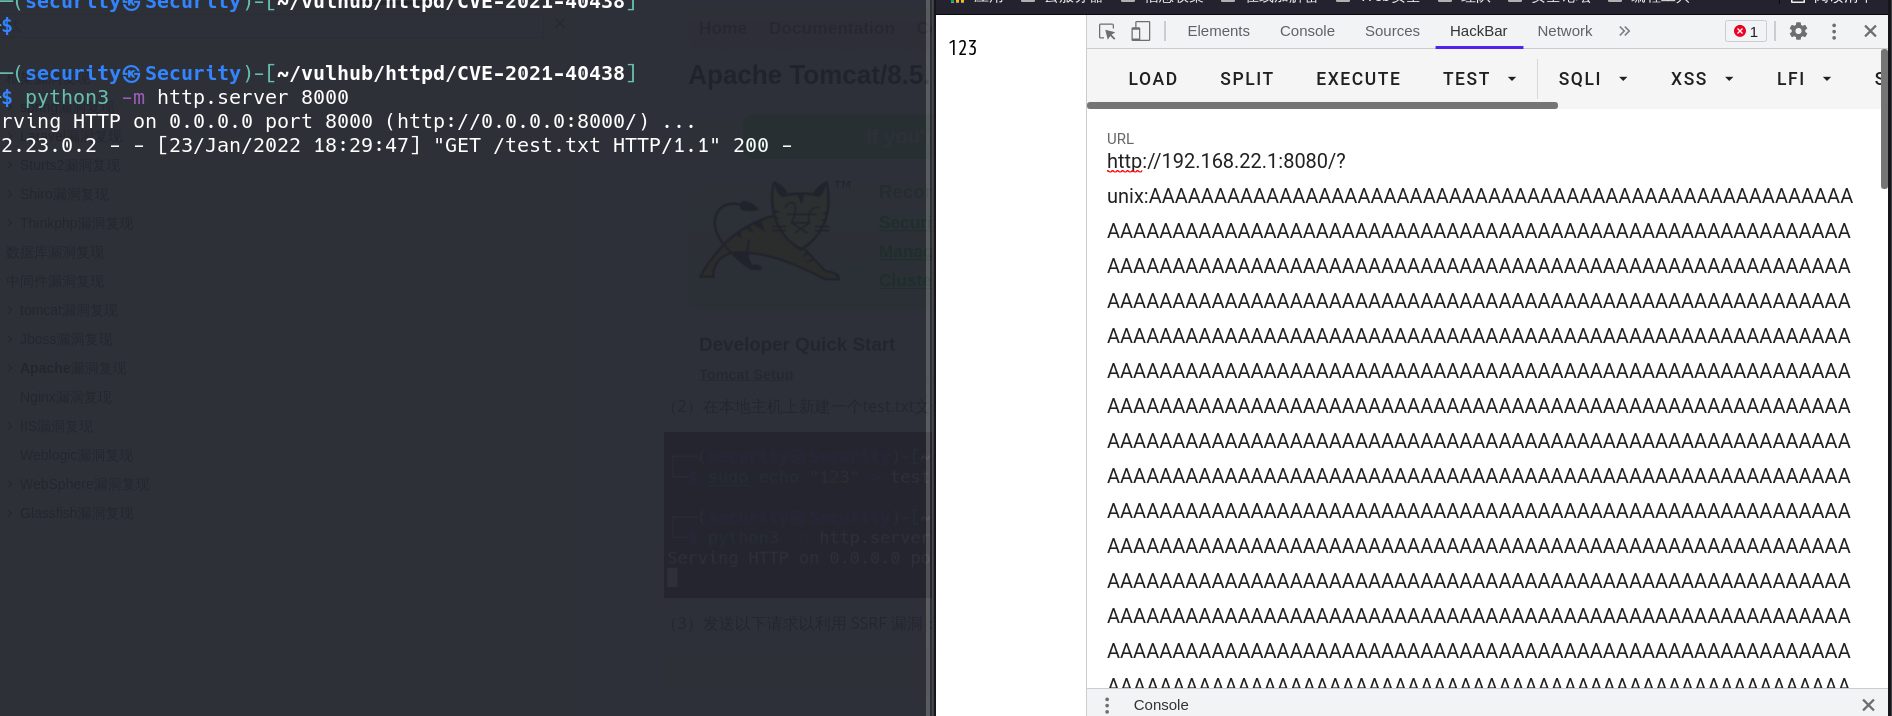Select the Nginx漏洞复现 tree item
The height and width of the screenshot is (716, 1892).
[x=66, y=397]
